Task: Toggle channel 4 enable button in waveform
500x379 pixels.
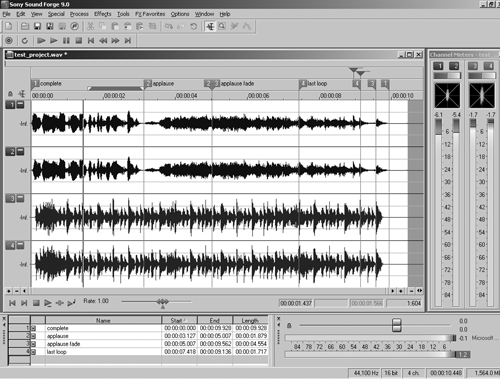Action: click(10, 246)
